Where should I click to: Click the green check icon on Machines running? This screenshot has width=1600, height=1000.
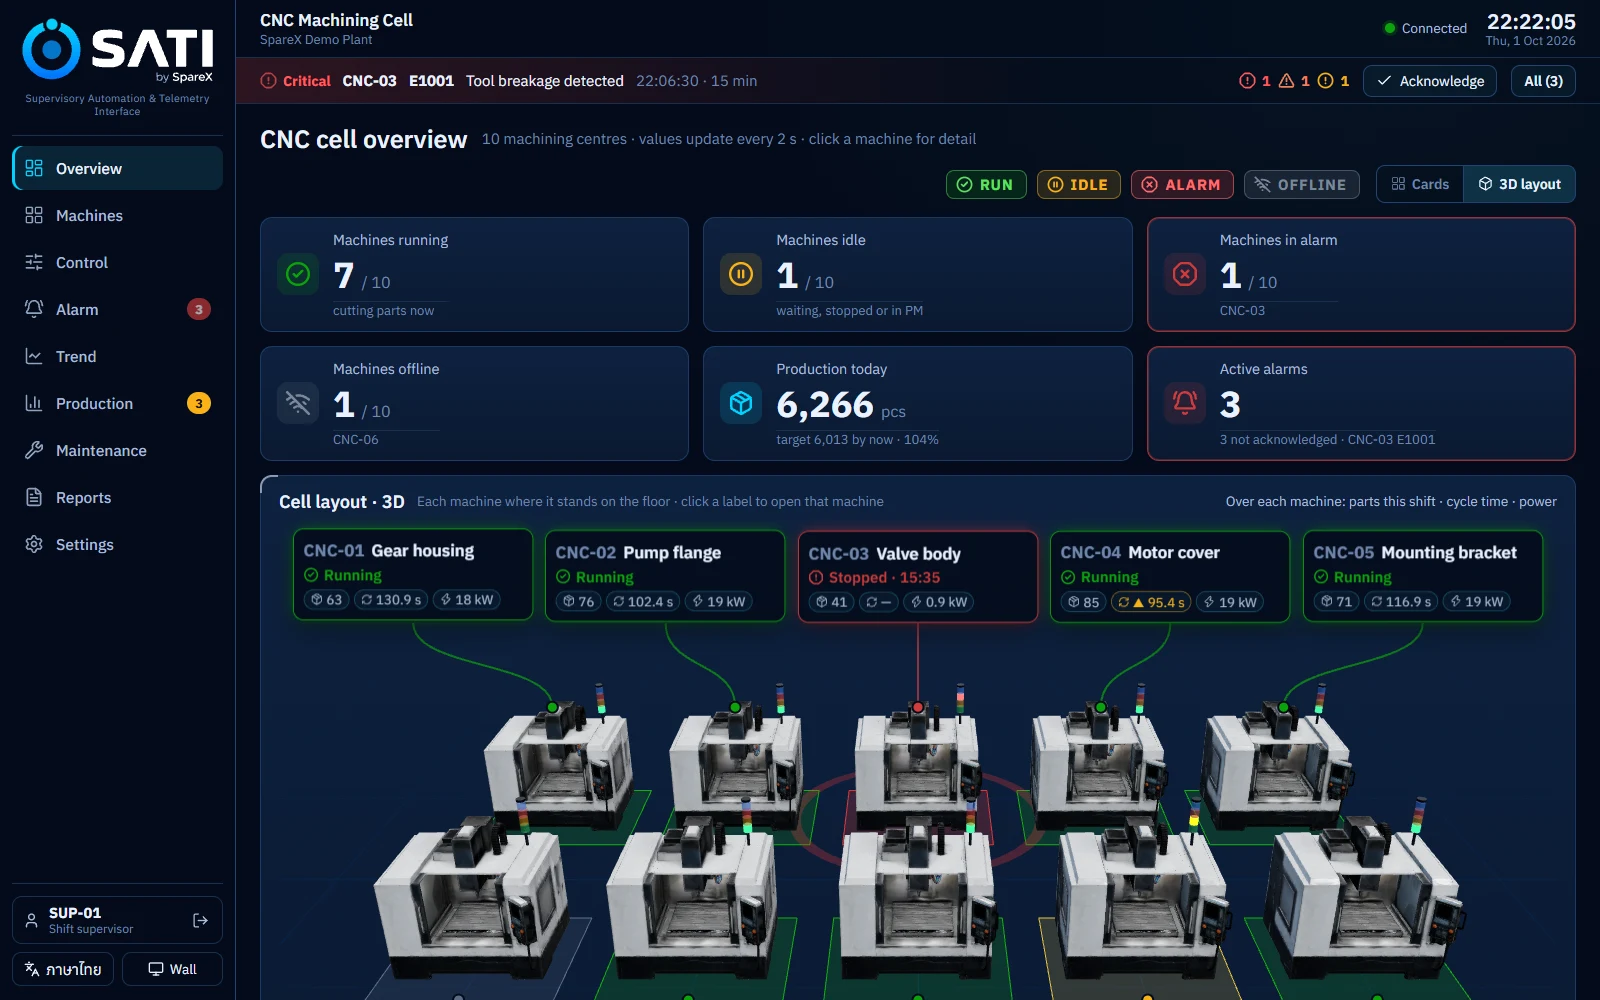click(x=298, y=274)
